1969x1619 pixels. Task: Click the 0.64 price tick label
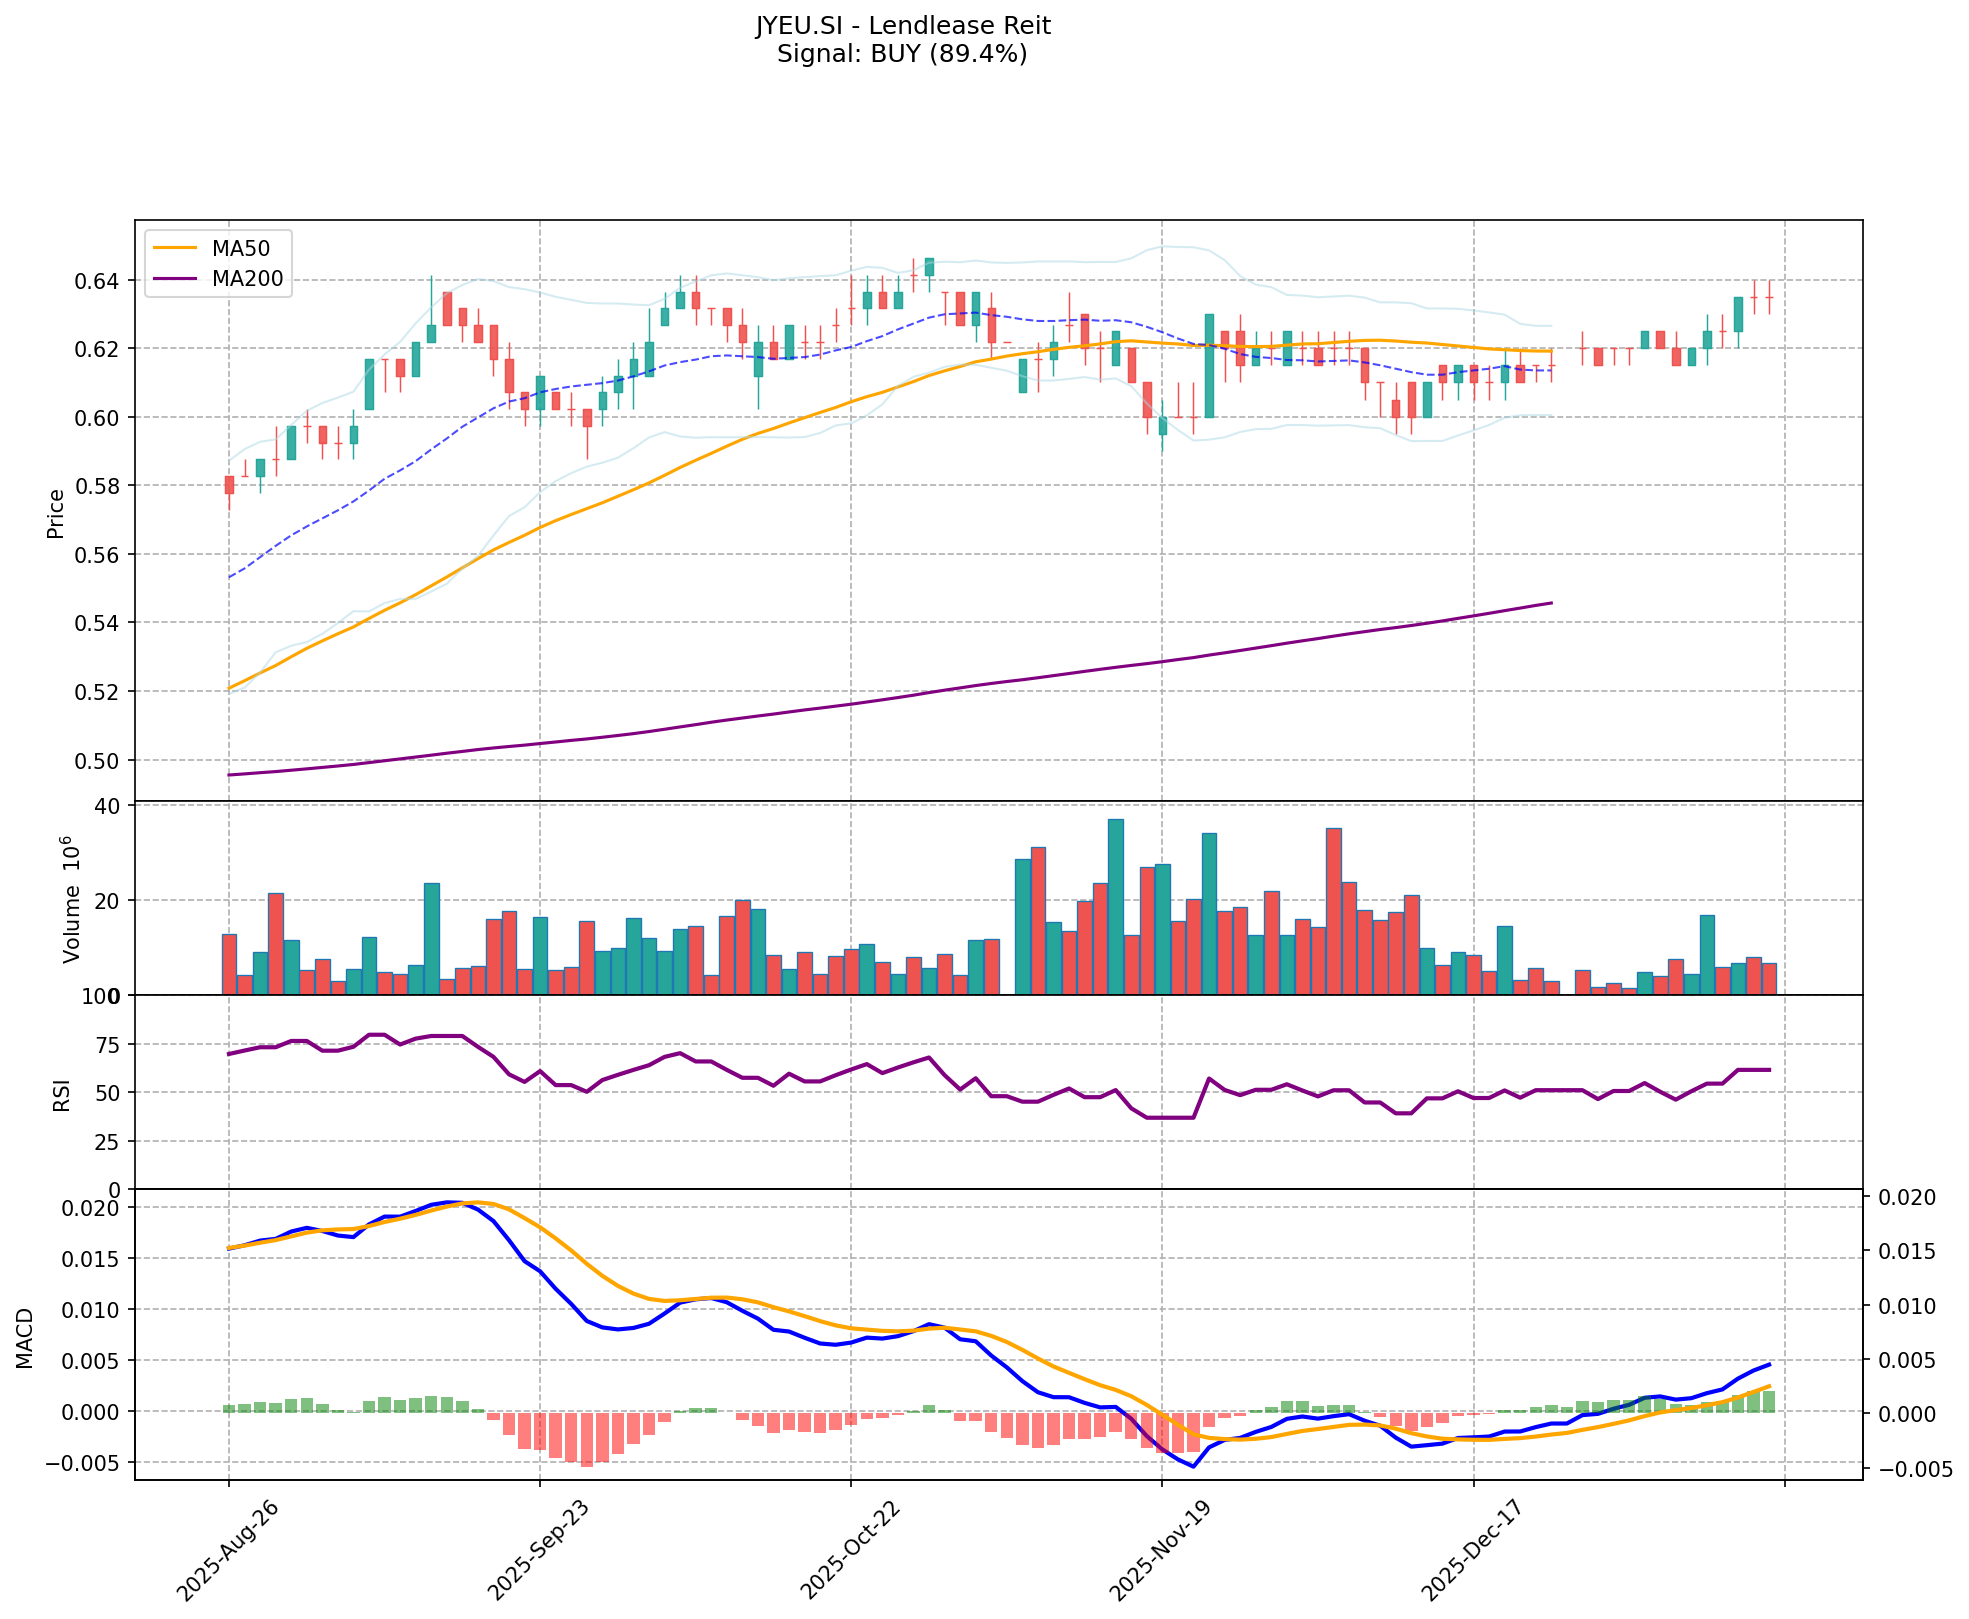pos(98,281)
